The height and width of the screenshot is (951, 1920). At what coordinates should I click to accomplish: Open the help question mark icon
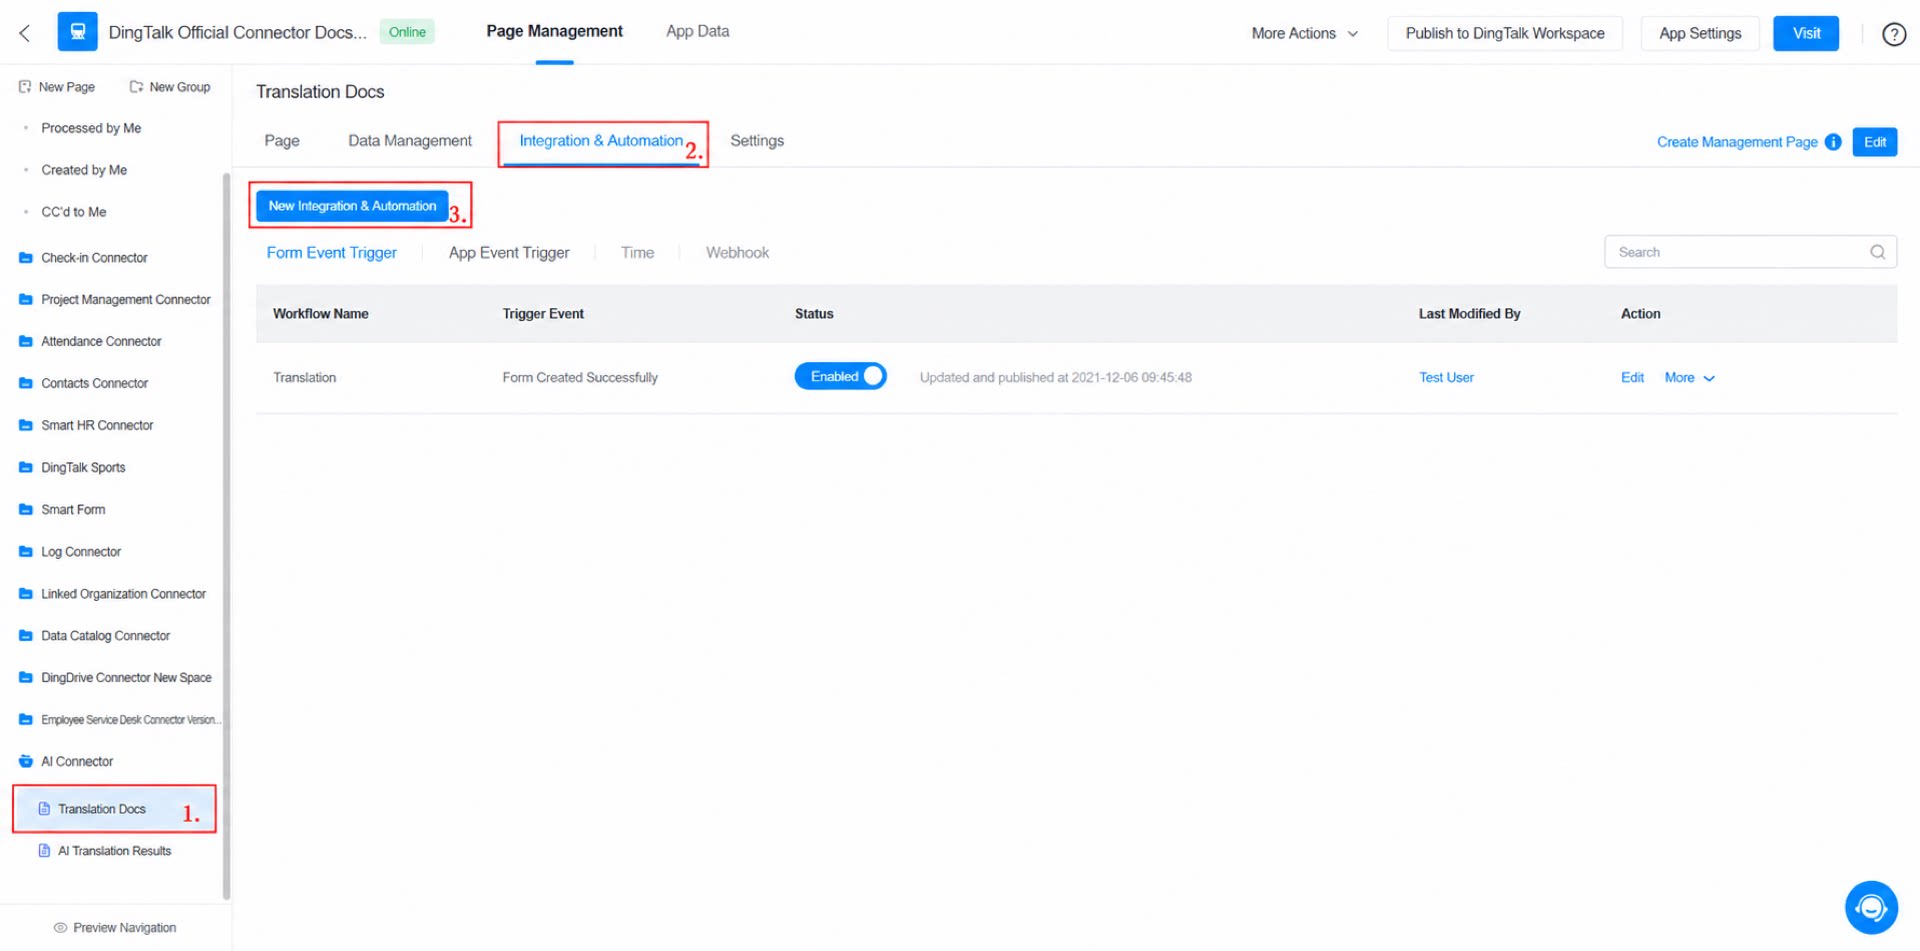point(1893,34)
